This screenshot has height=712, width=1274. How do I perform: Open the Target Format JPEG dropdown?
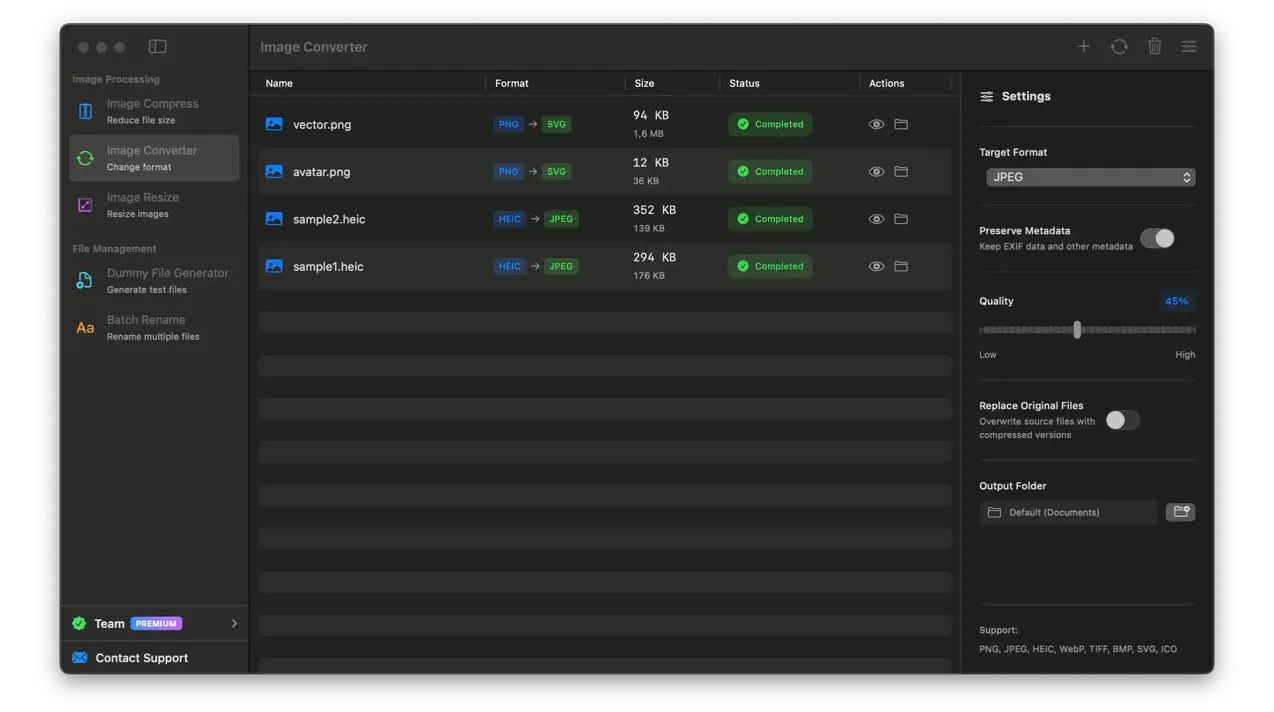(1089, 177)
